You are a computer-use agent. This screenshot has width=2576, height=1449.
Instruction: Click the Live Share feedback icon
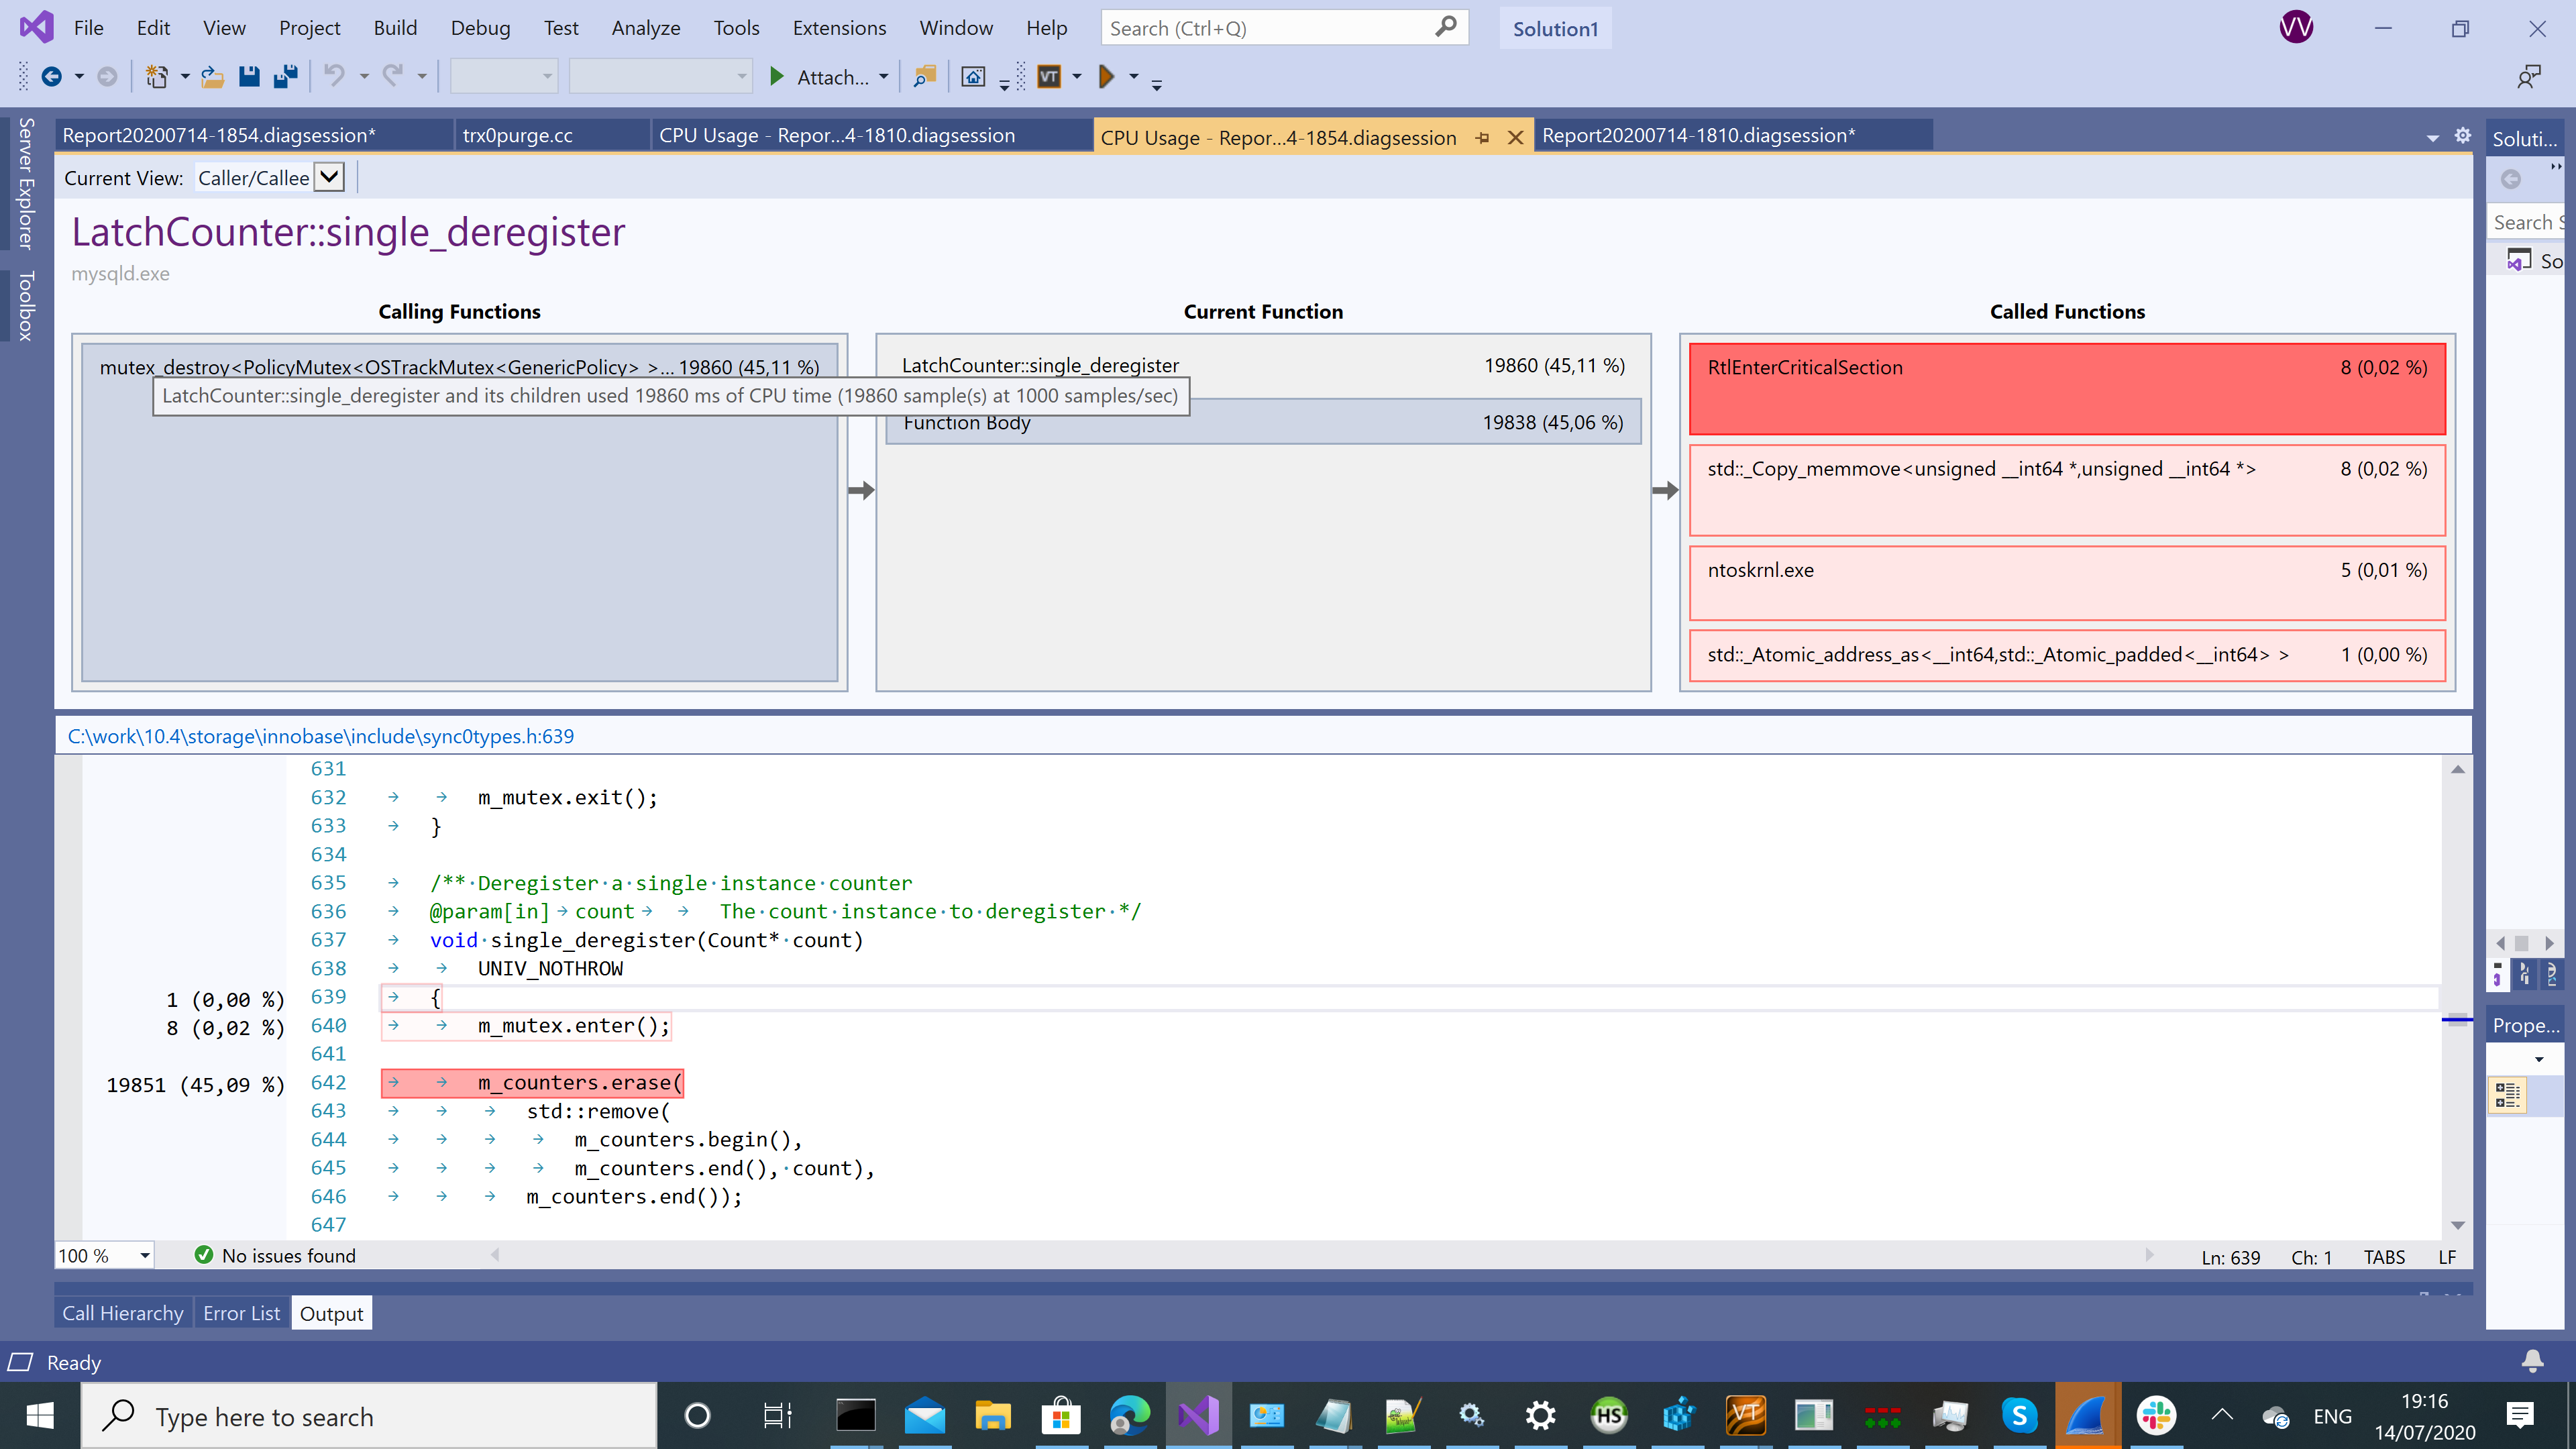coord(2529,76)
